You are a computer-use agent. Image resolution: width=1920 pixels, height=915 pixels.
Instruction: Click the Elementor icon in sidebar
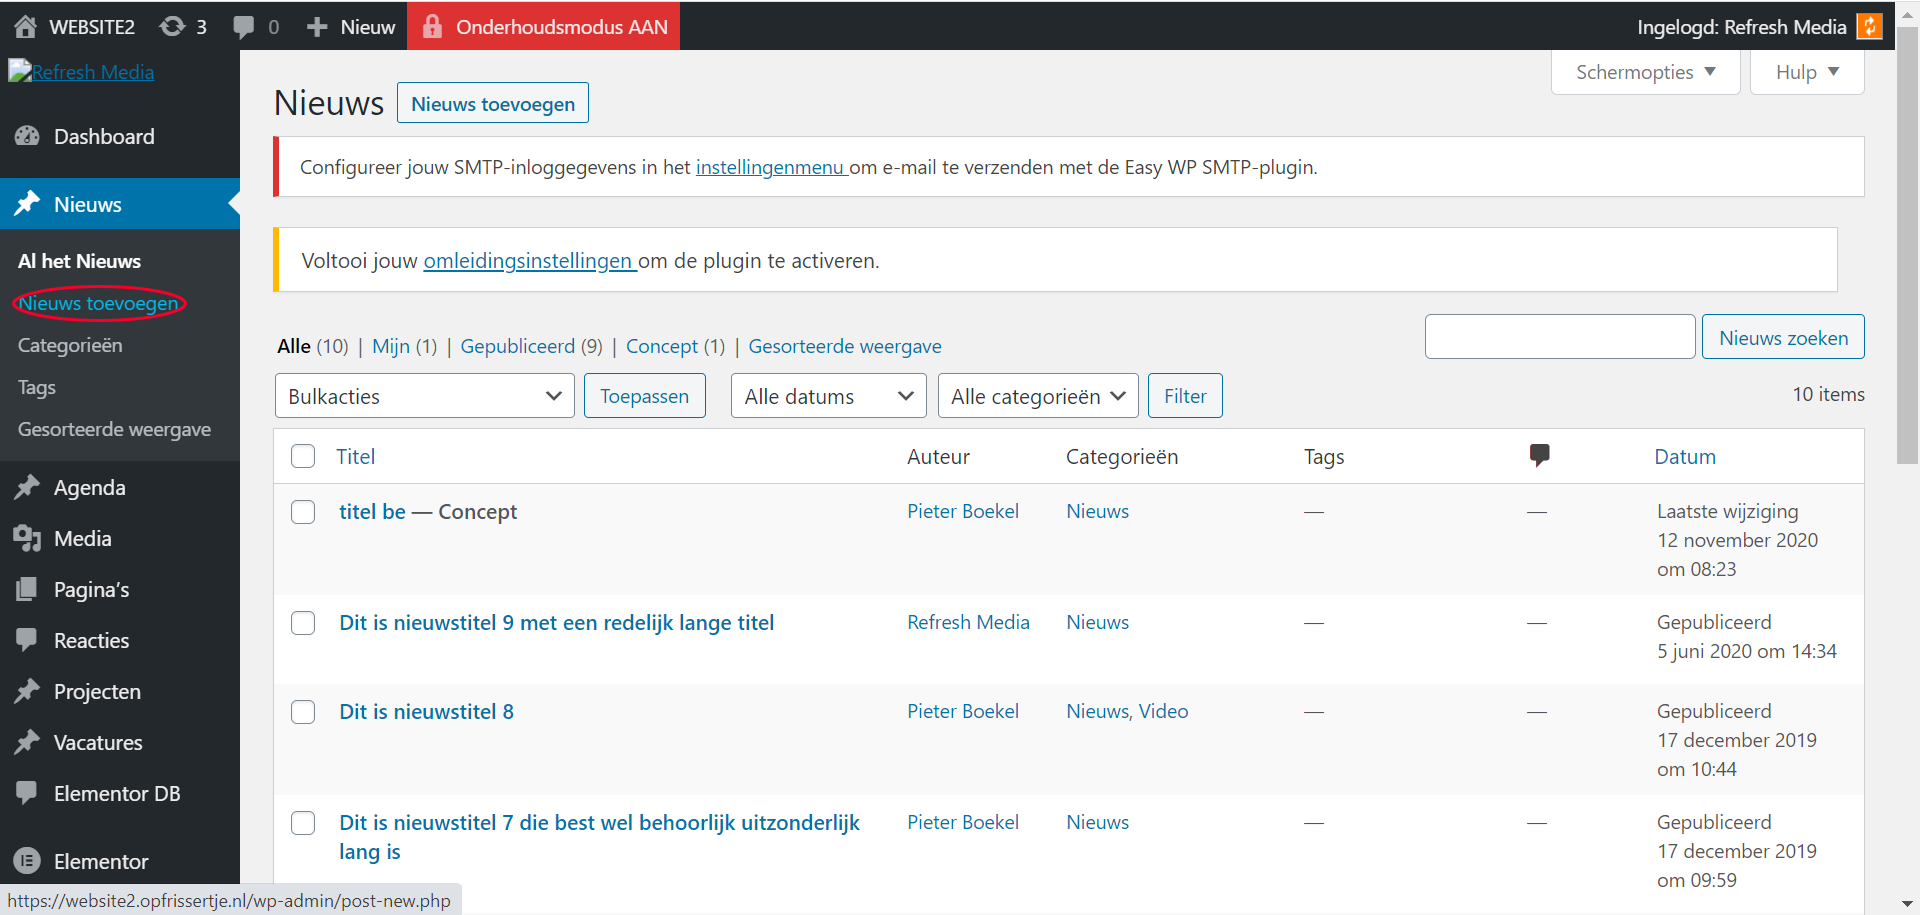pyautogui.click(x=27, y=861)
